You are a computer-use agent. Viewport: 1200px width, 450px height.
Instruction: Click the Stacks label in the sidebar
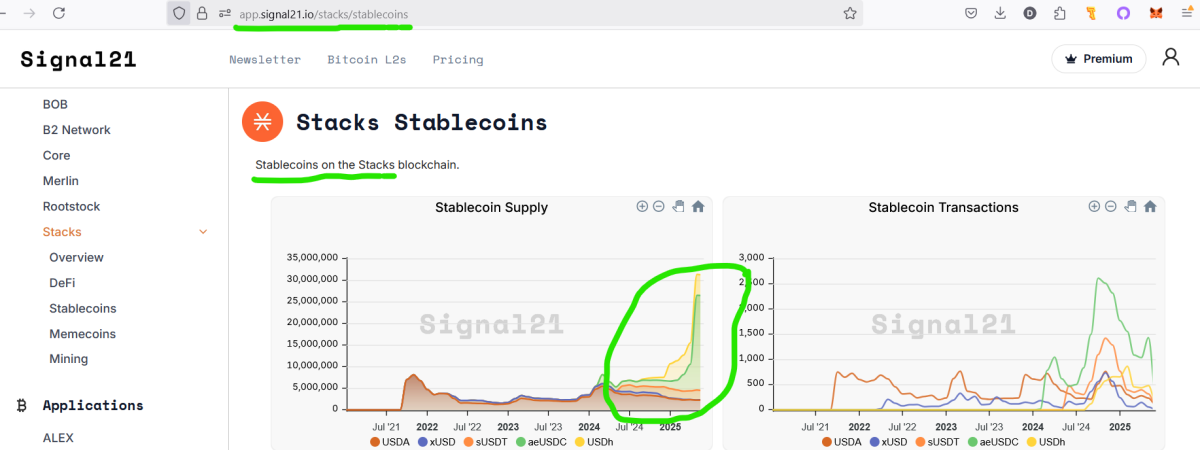pos(62,232)
